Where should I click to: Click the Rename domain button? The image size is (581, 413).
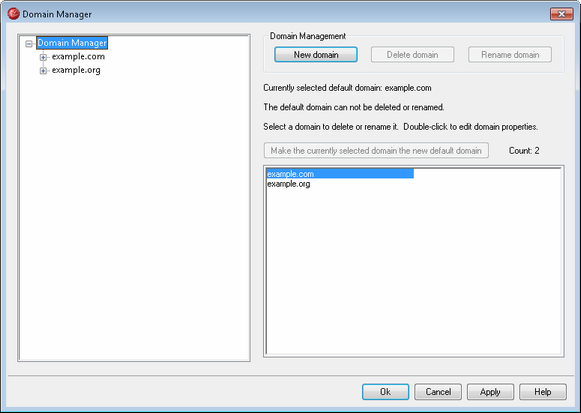point(510,54)
